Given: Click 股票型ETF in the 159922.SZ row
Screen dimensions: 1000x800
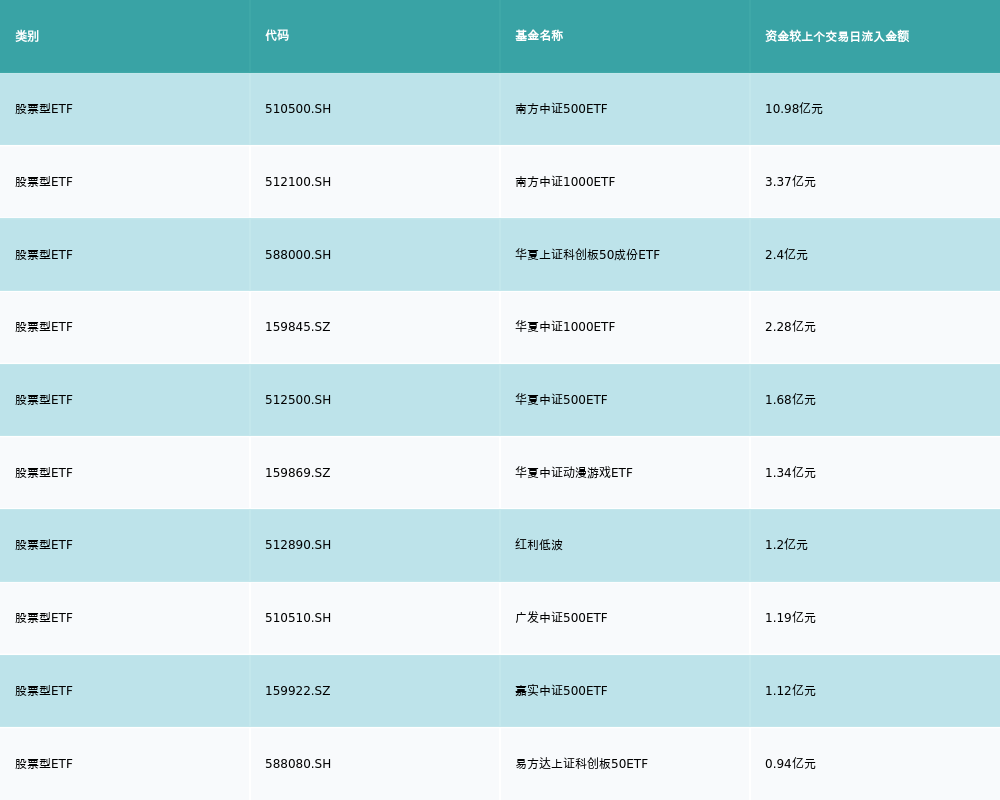Looking at the screenshot, I should pos(44,691).
